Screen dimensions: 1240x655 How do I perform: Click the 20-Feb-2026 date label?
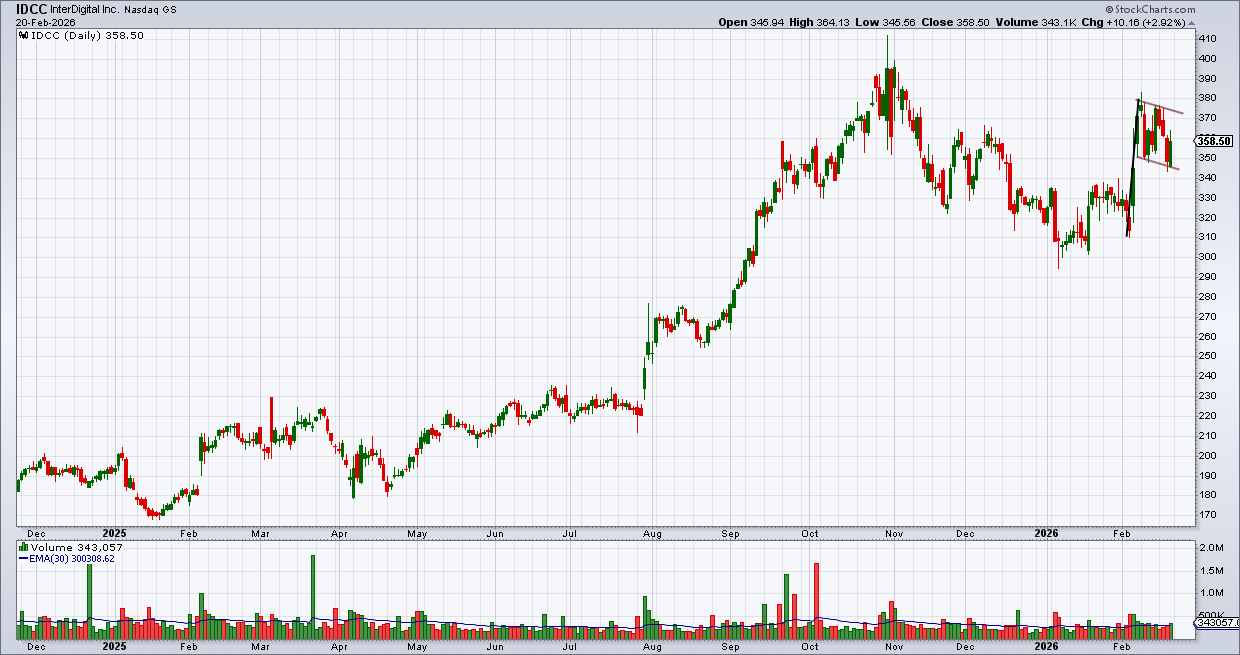pos(46,22)
